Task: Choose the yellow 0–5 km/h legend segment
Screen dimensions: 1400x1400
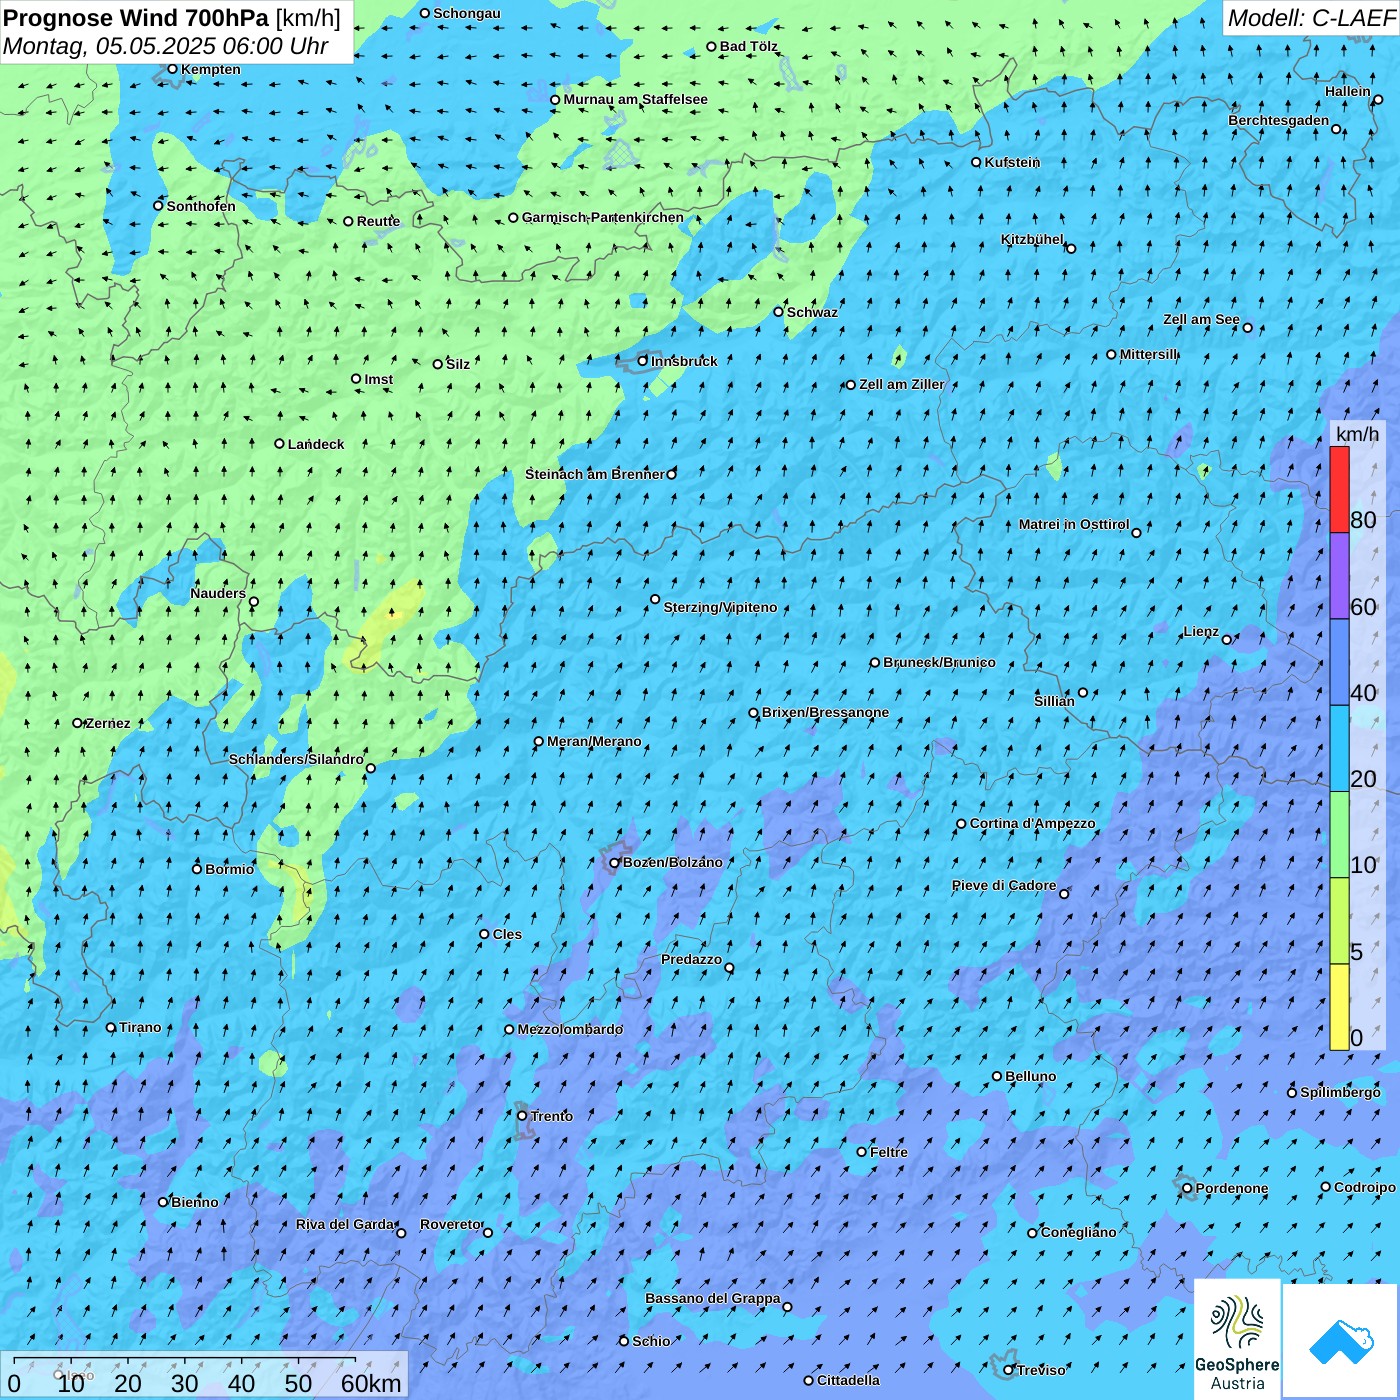Action: pos(1339,1007)
